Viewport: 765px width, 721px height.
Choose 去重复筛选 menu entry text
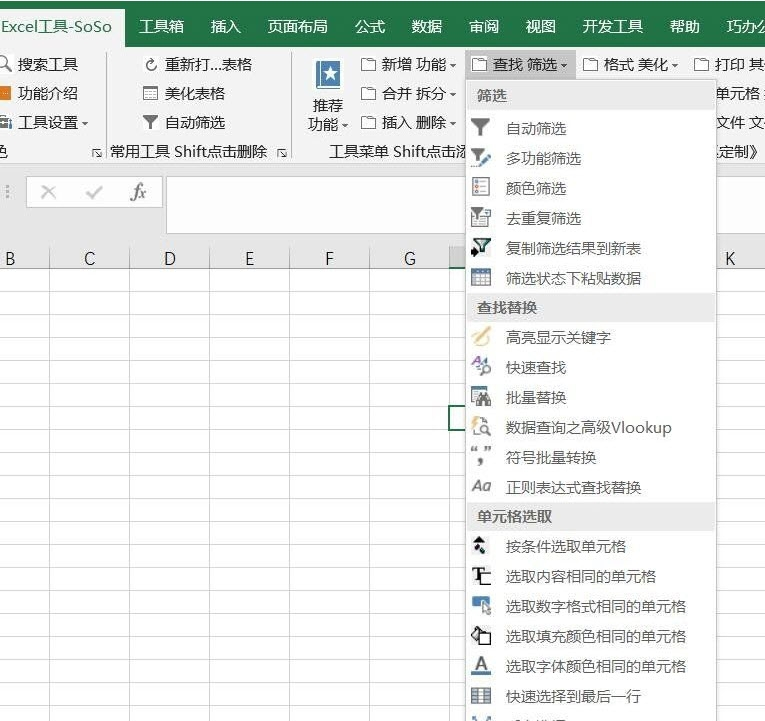543,218
